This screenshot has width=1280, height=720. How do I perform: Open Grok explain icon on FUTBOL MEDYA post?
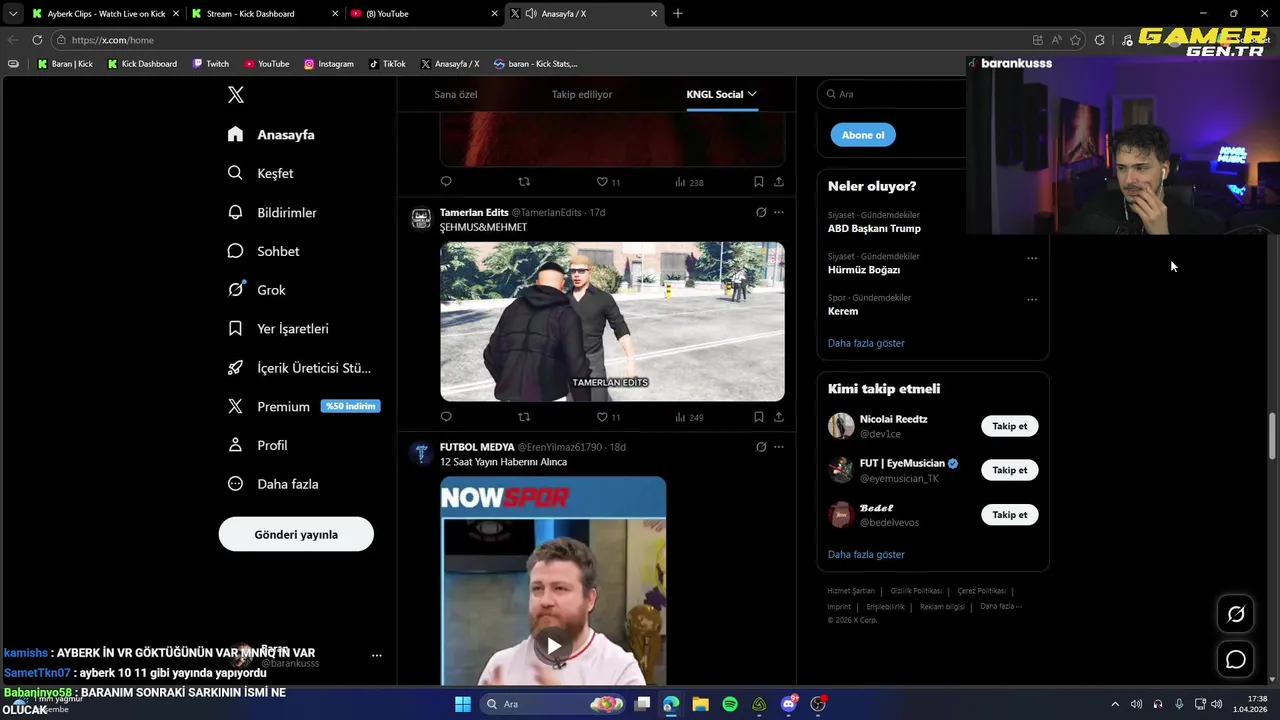point(761,447)
